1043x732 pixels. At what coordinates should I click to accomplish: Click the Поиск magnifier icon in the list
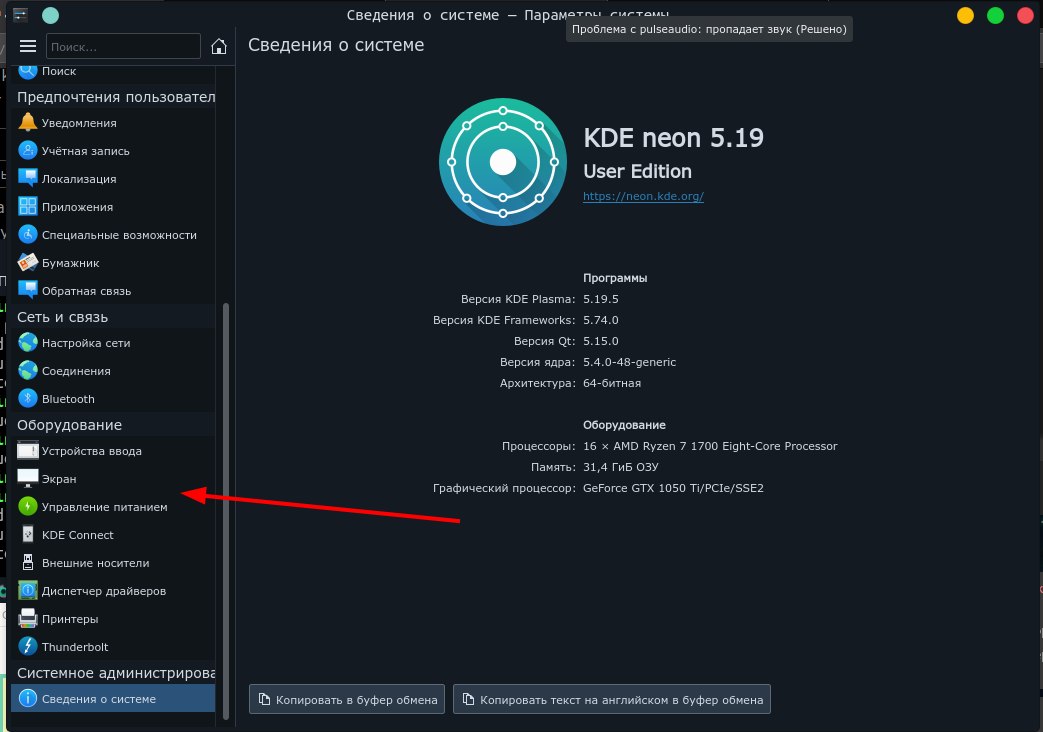point(27,71)
